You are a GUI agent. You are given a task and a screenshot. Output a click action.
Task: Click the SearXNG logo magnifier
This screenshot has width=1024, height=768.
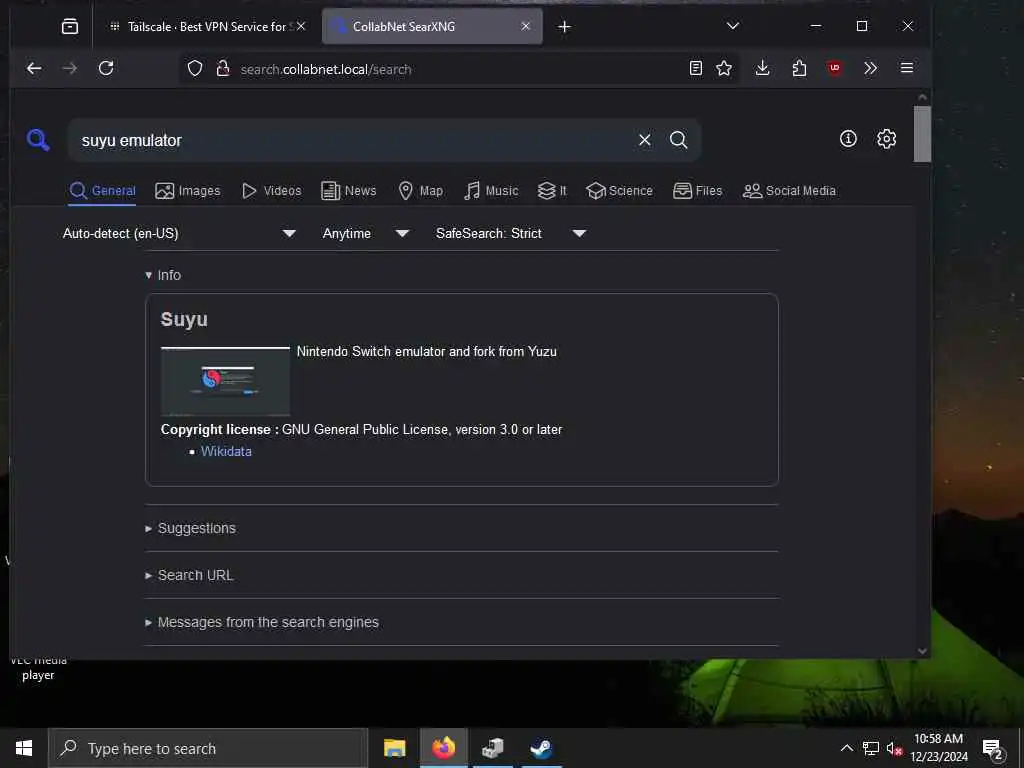coord(38,139)
